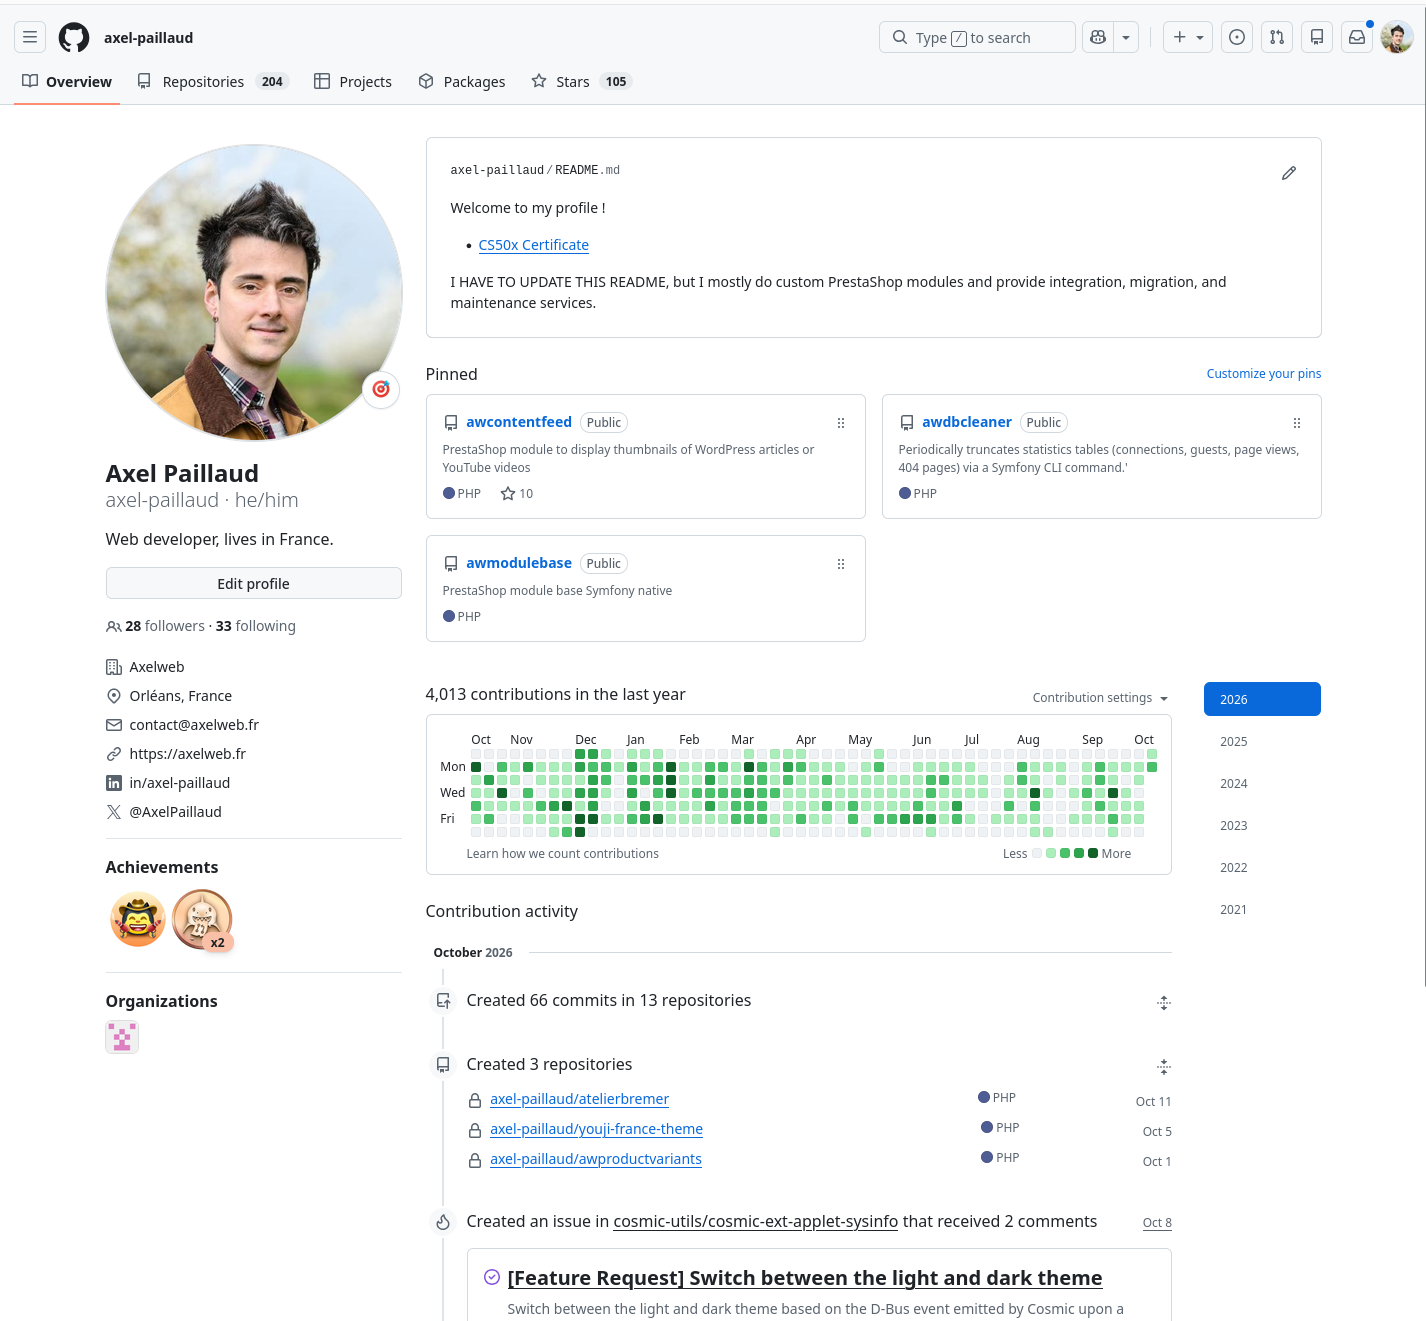Open Copilot chat icon
The height and width of the screenshot is (1321, 1426).
pos(1098,37)
